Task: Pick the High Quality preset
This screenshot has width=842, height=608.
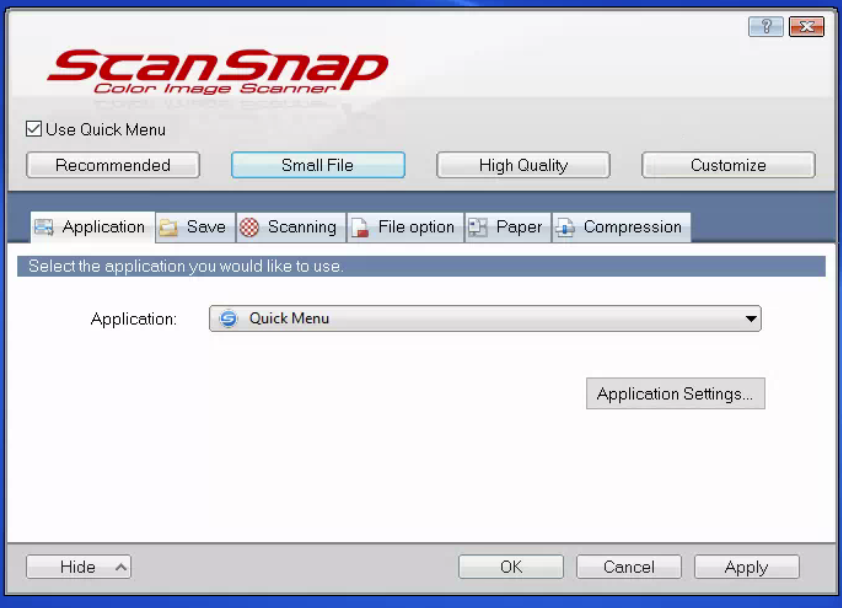Action: pos(523,165)
